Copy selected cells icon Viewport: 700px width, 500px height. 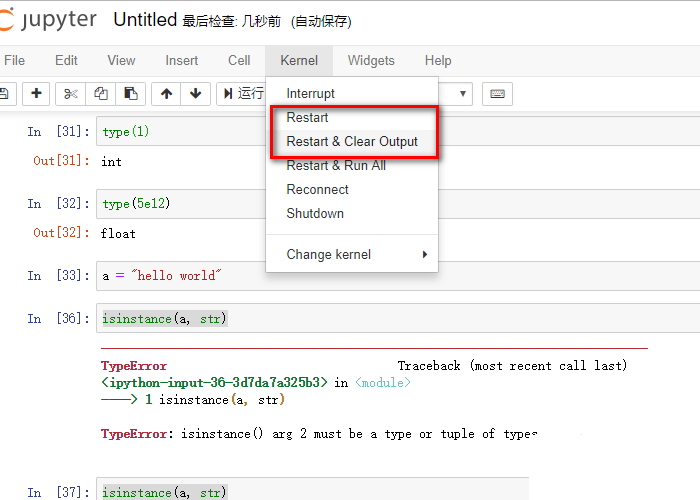[x=100, y=94]
